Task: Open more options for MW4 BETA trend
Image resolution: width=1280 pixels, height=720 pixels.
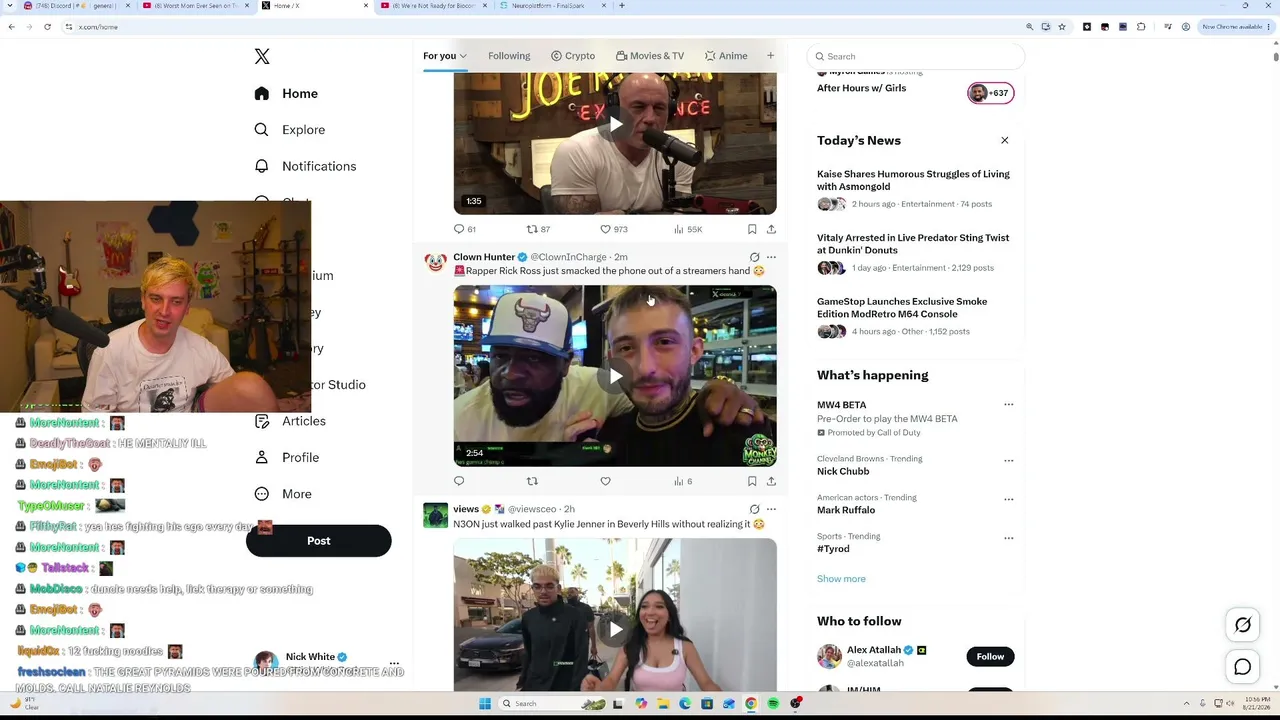Action: 1008,405
